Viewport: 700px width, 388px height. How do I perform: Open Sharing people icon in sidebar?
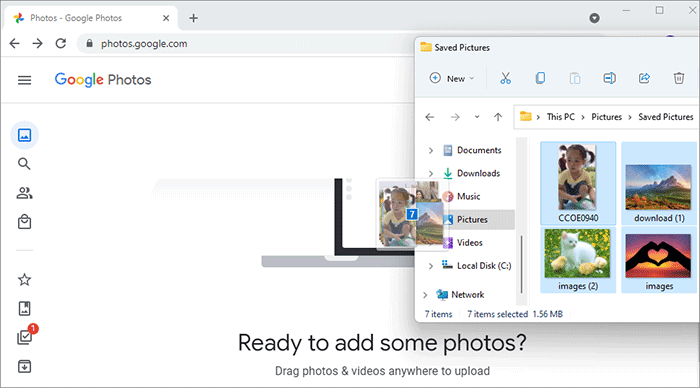(x=25, y=193)
